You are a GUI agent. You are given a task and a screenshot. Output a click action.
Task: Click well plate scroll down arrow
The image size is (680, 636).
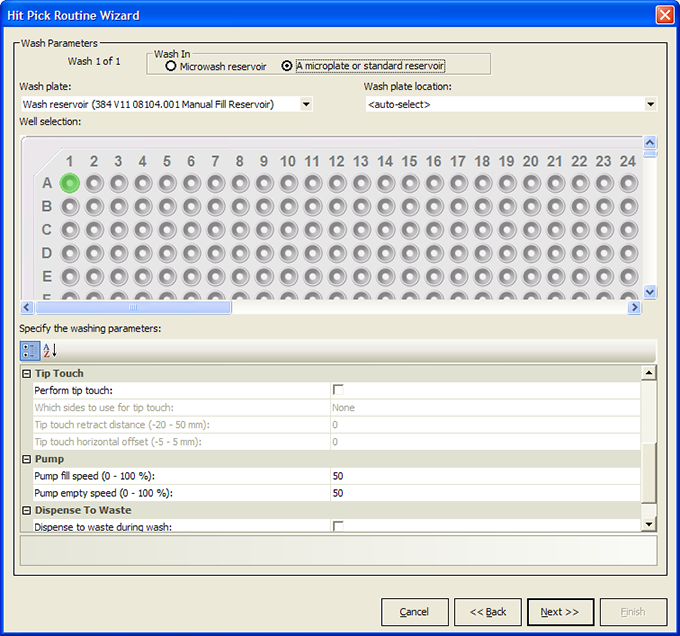click(650, 292)
